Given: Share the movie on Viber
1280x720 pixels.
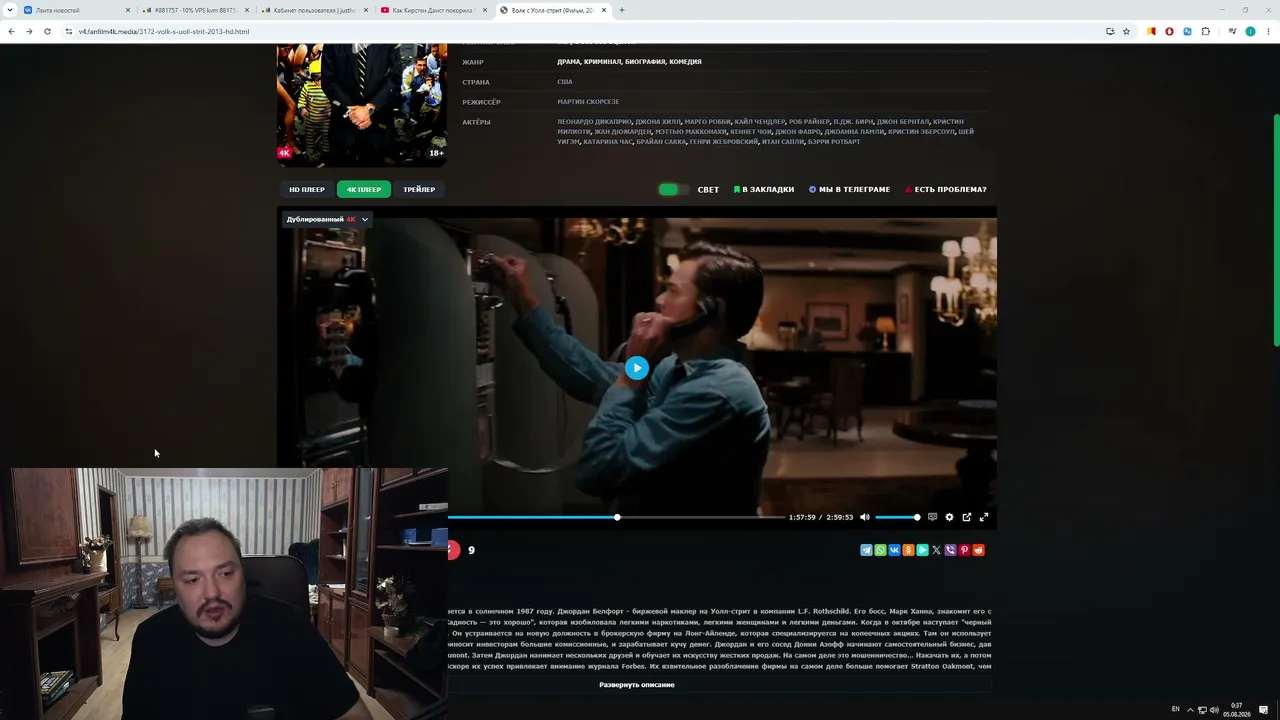Looking at the screenshot, I should (950, 550).
